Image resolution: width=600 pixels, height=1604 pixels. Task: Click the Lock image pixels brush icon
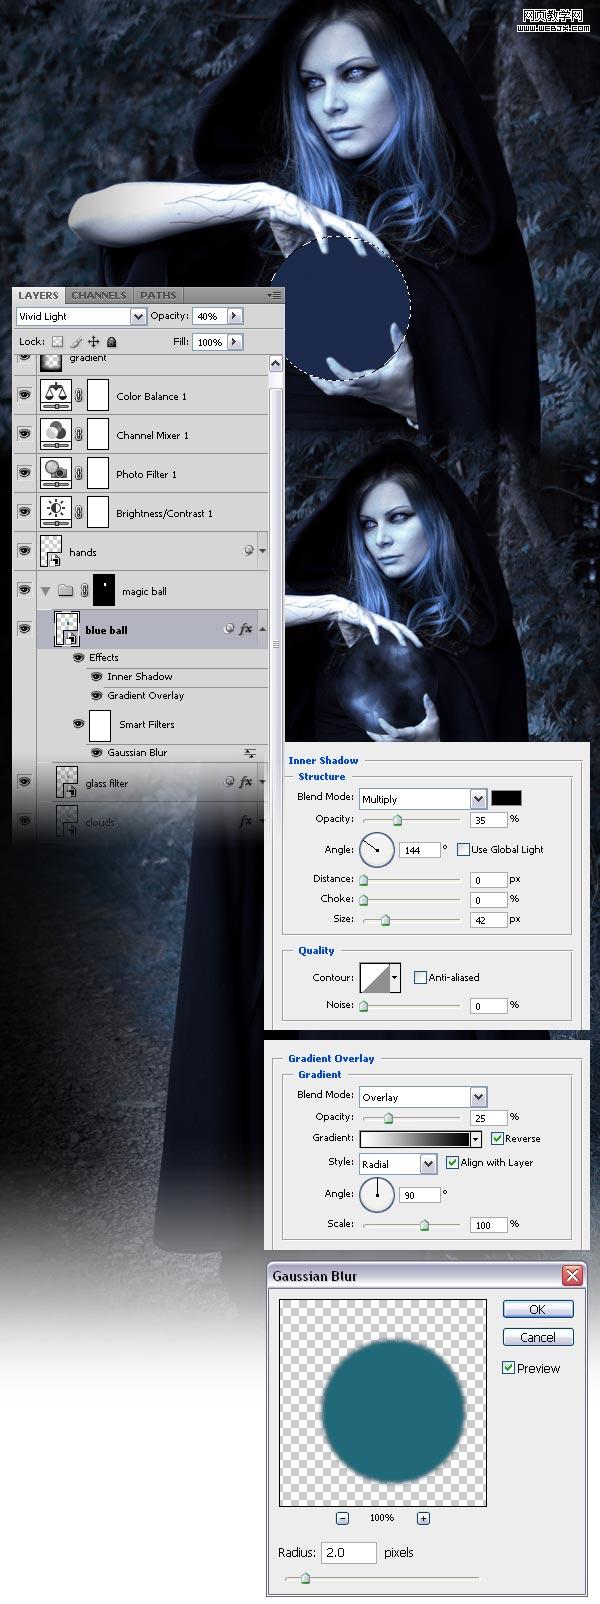click(x=76, y=342)
